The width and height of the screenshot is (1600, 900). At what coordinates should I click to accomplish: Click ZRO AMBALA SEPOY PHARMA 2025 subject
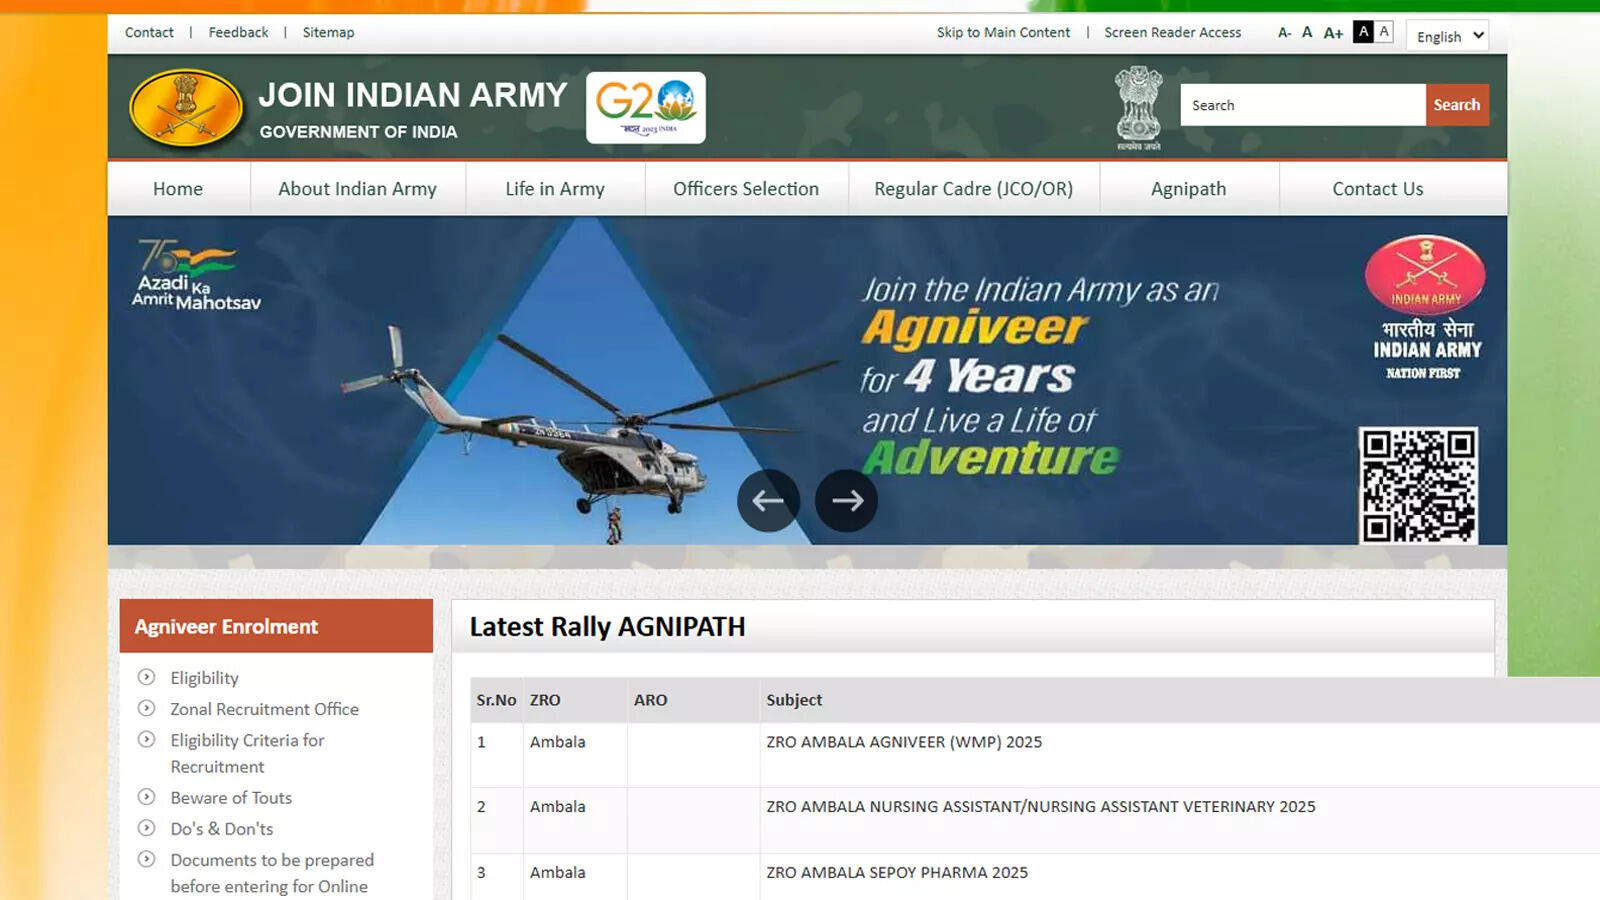click(x=897, y=873)
